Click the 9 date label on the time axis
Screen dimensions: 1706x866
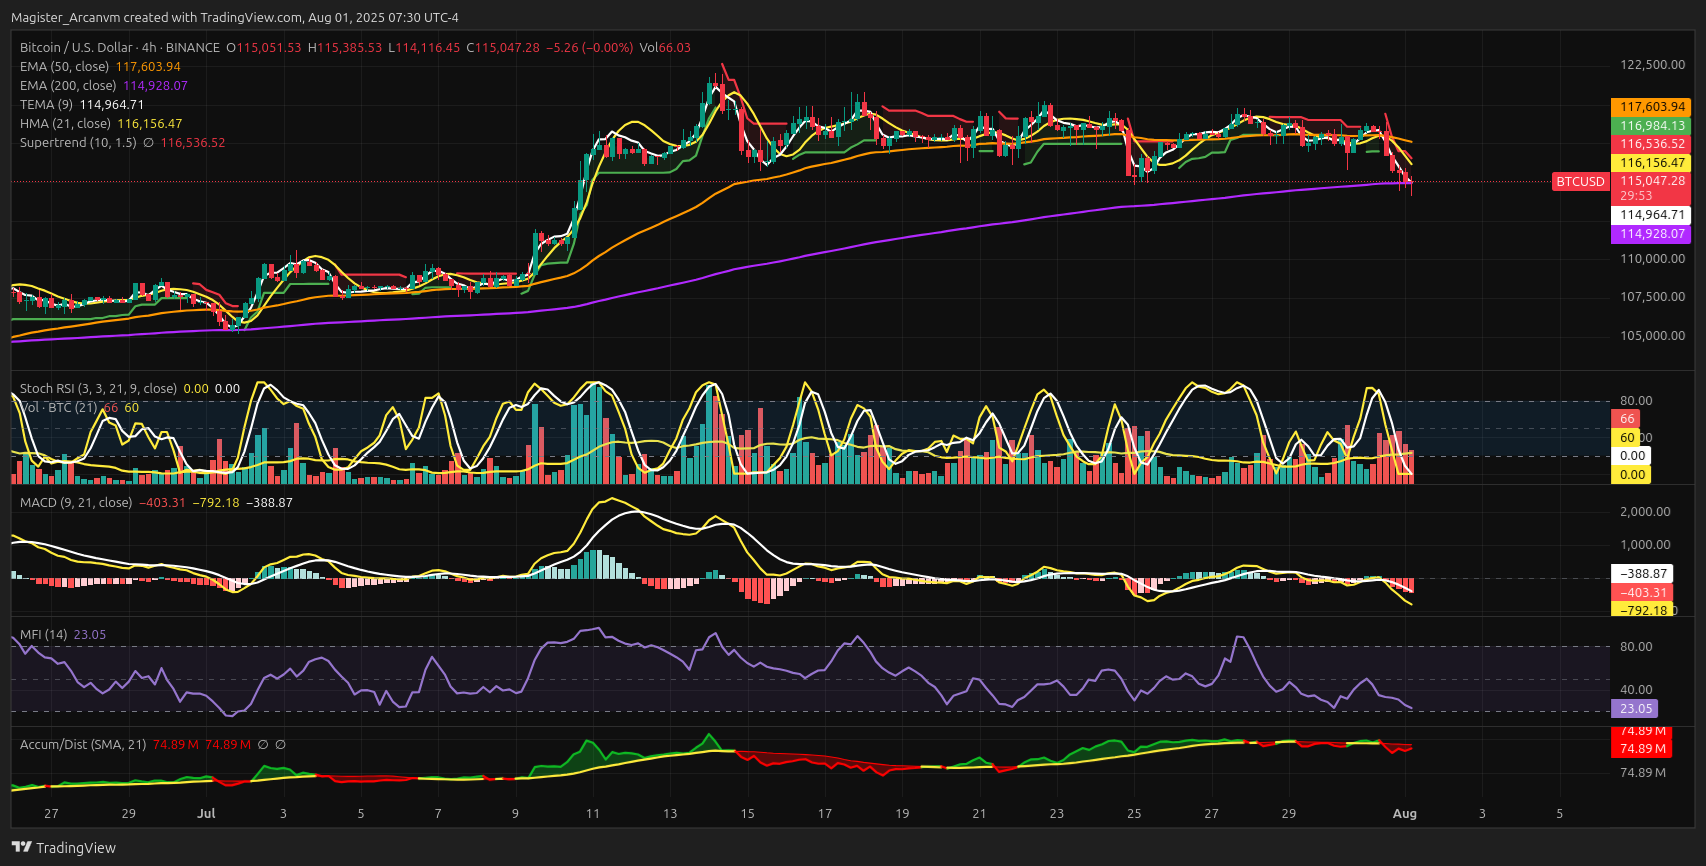515,813
